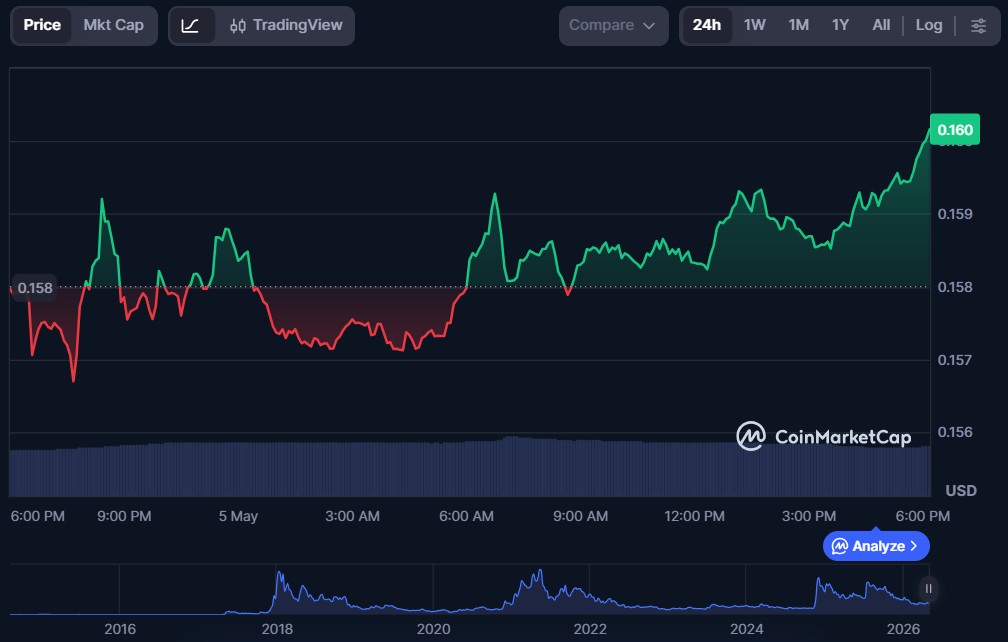The image size is (1008, 642).
Task: Select the 24h time range
Action: [706, 26]
